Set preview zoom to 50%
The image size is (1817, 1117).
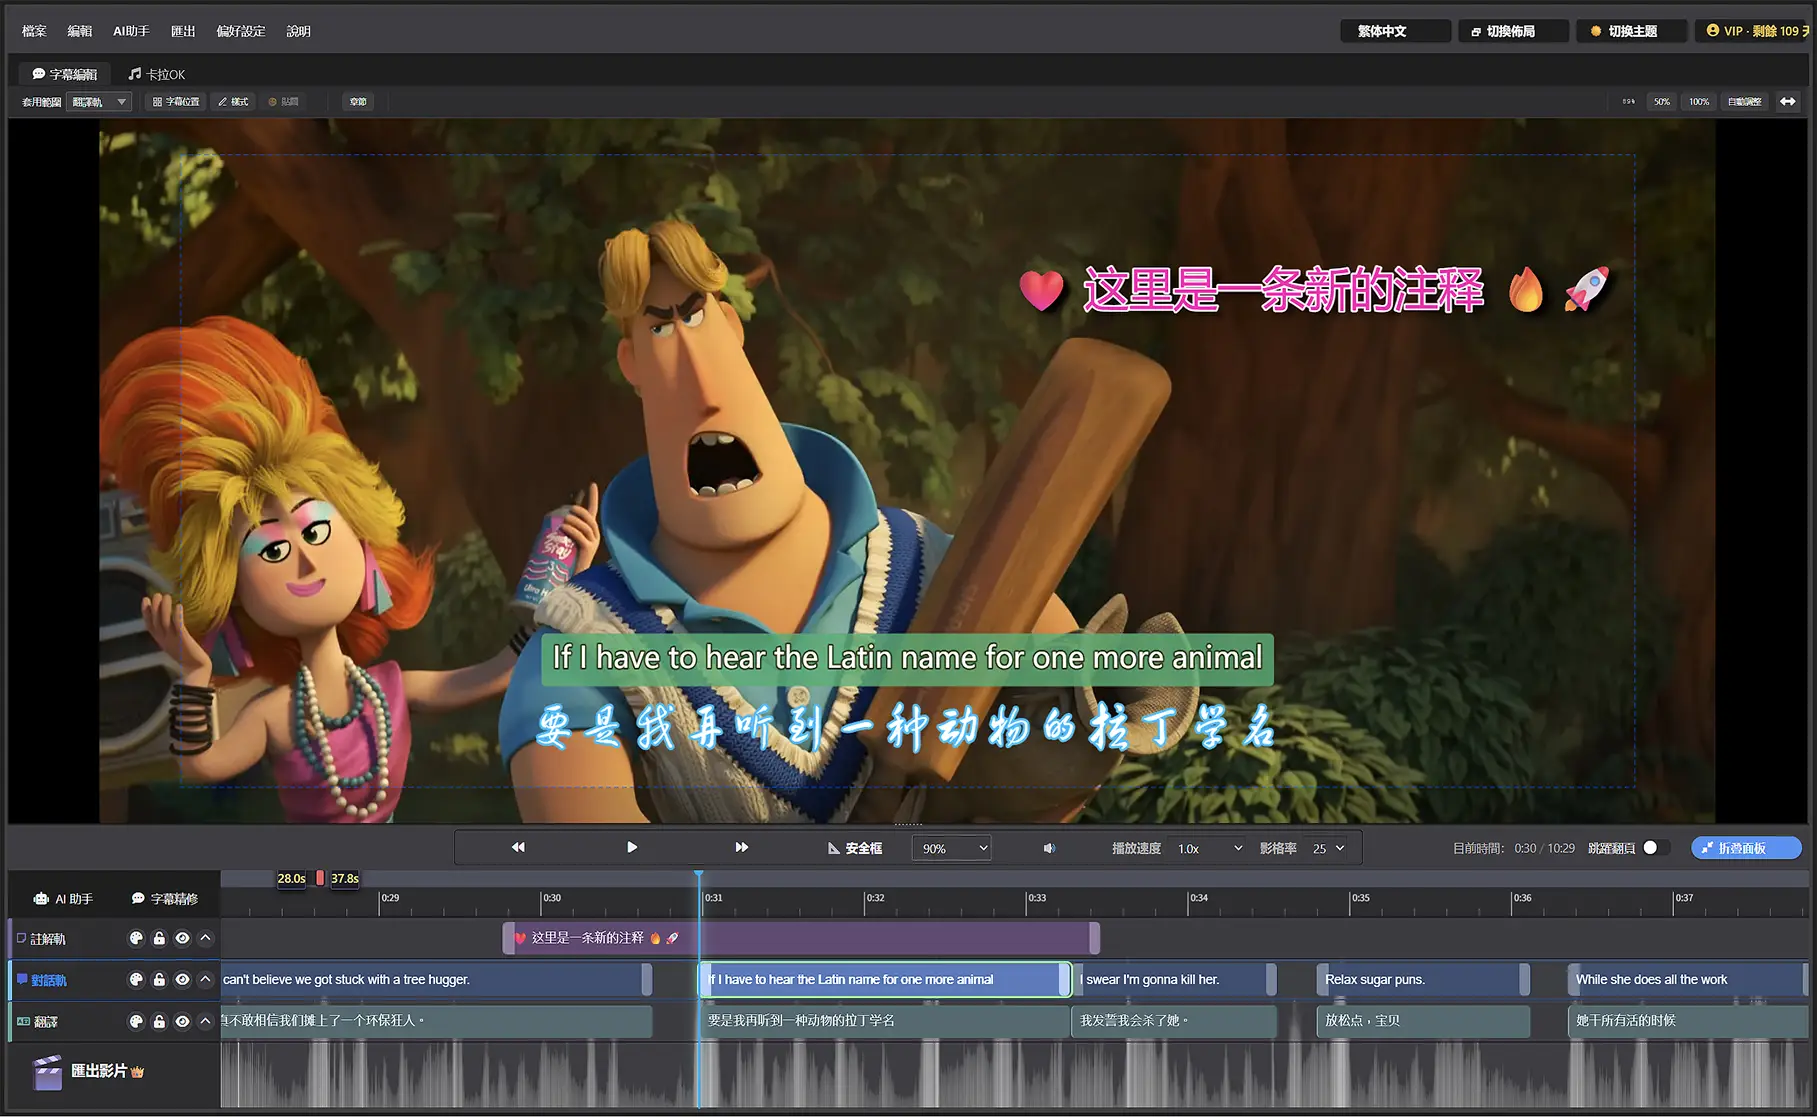click(x=1661, y=102)
